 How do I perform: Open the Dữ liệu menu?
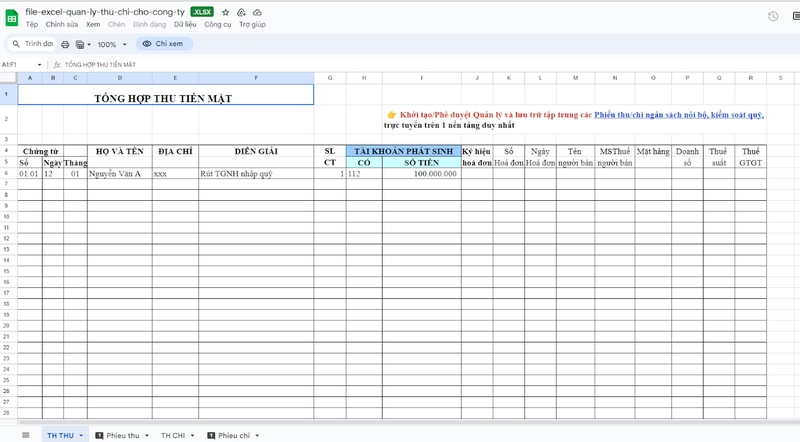(185, 24)
